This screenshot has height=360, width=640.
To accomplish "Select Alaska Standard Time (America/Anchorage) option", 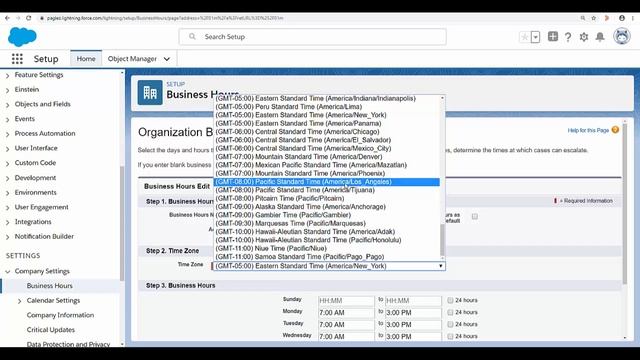I will pos(327,207).
